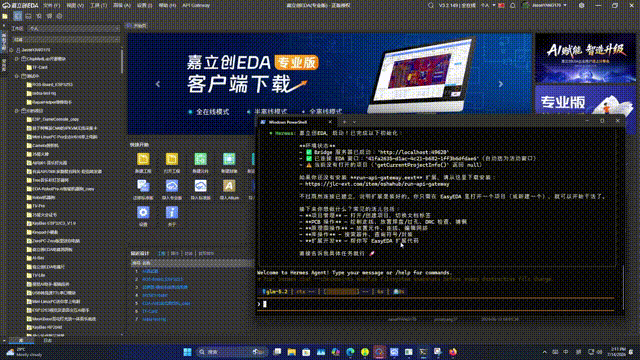Click the project tree vertical scrollbar

122,61
